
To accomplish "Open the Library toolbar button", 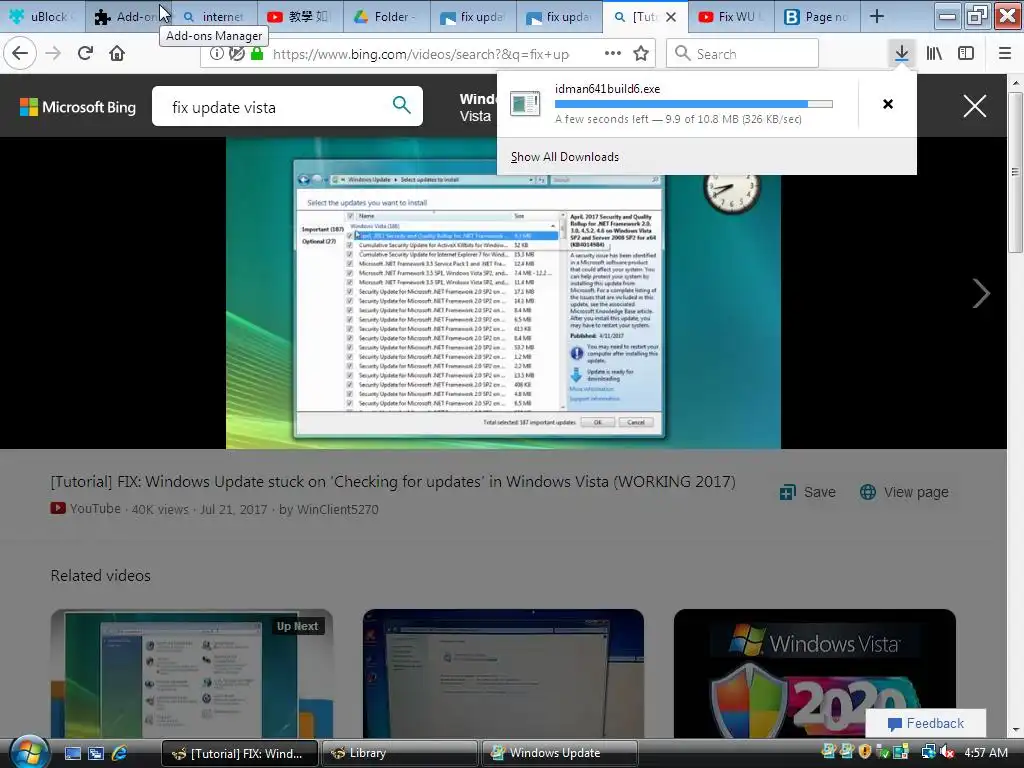I will coord(934,54).
